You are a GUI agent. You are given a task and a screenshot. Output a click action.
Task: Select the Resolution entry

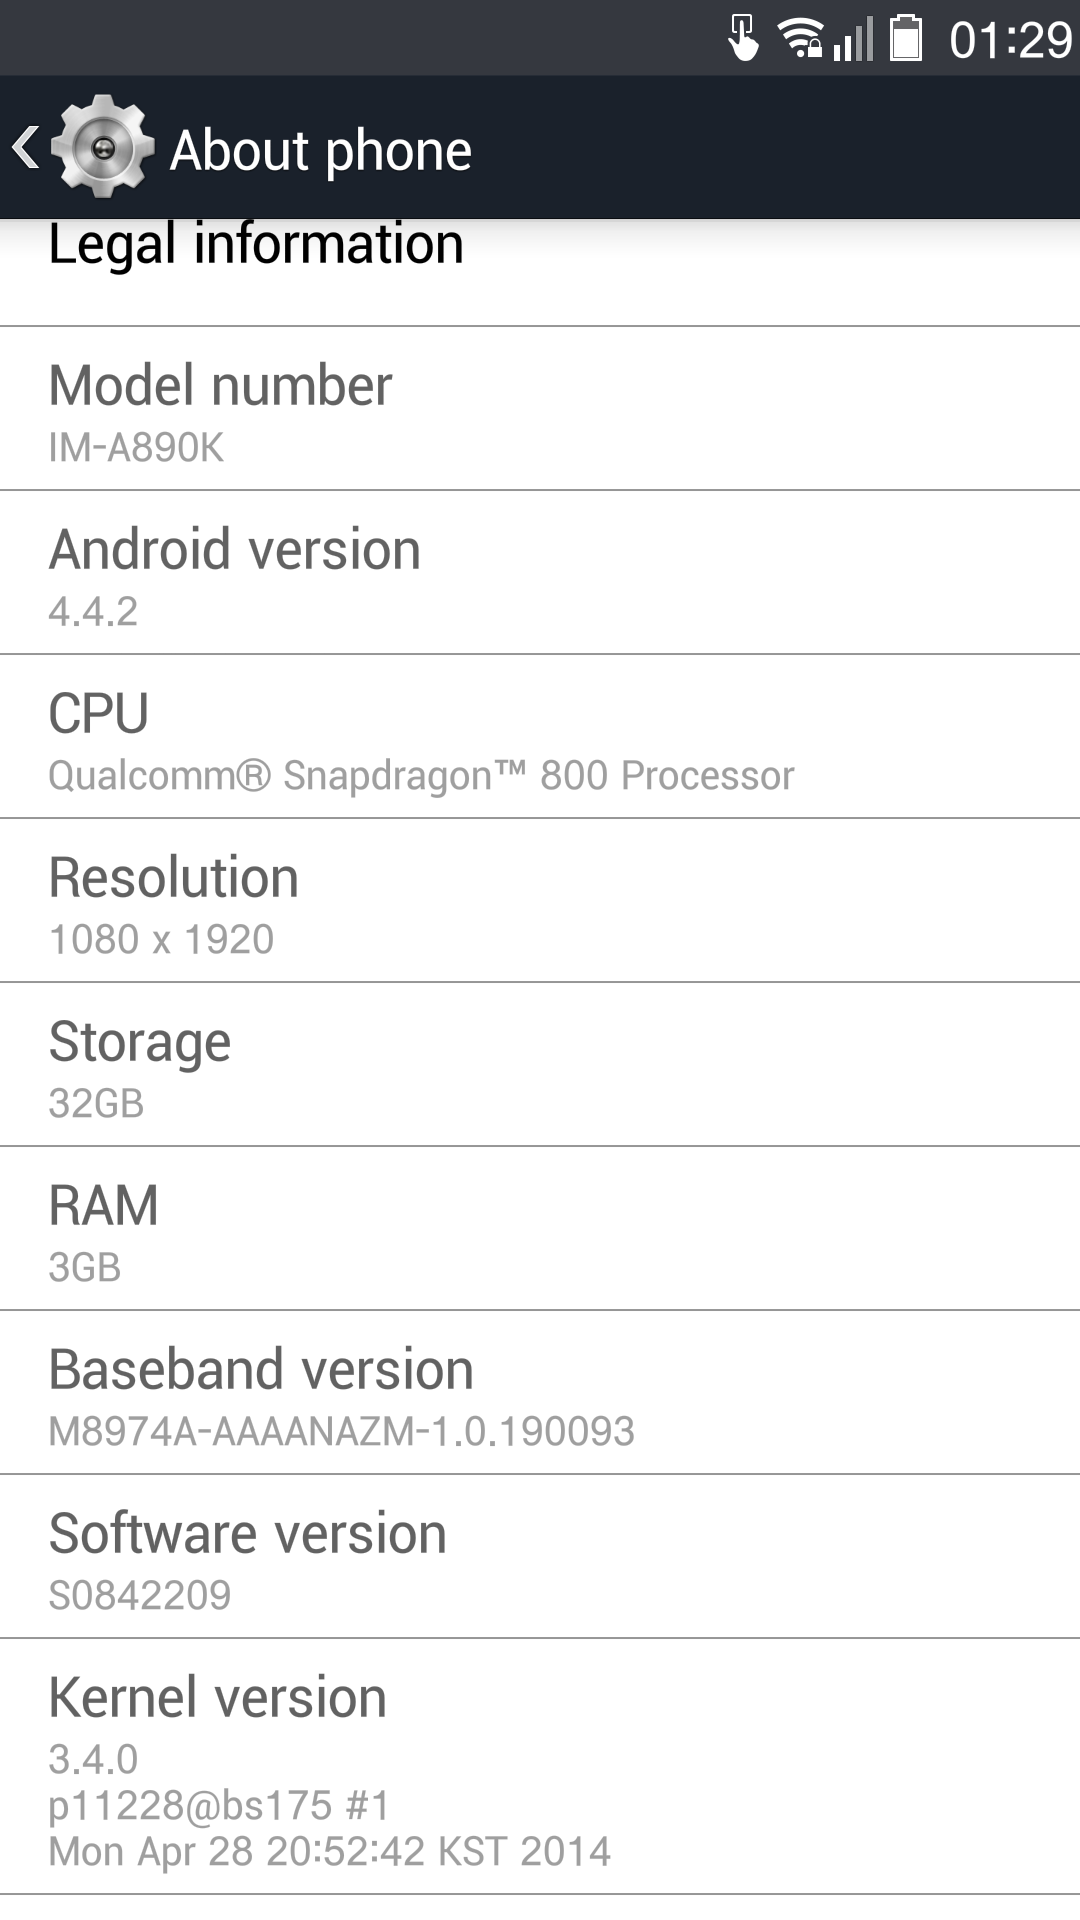[540, 901]
